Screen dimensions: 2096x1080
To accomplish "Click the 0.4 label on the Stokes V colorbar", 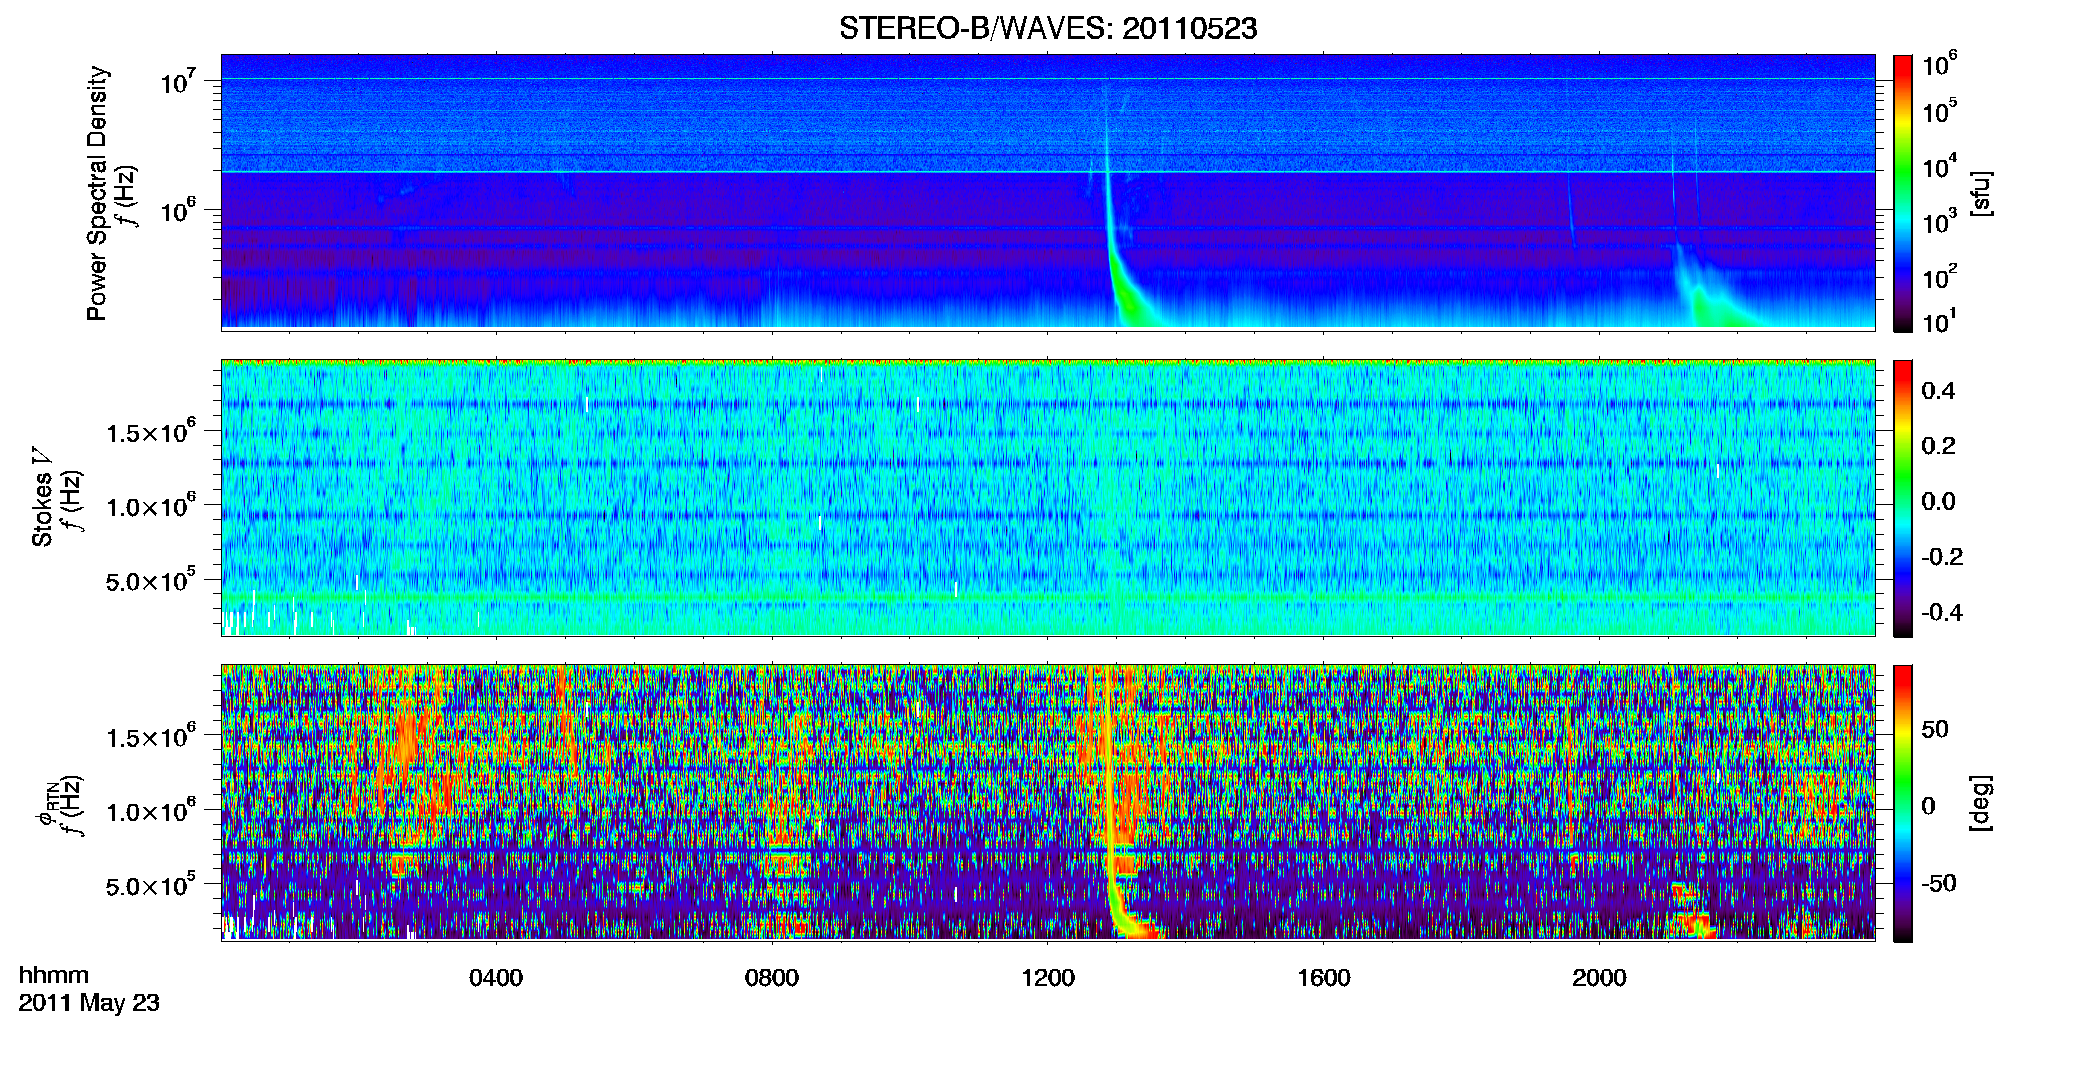I will (1938, 391).
